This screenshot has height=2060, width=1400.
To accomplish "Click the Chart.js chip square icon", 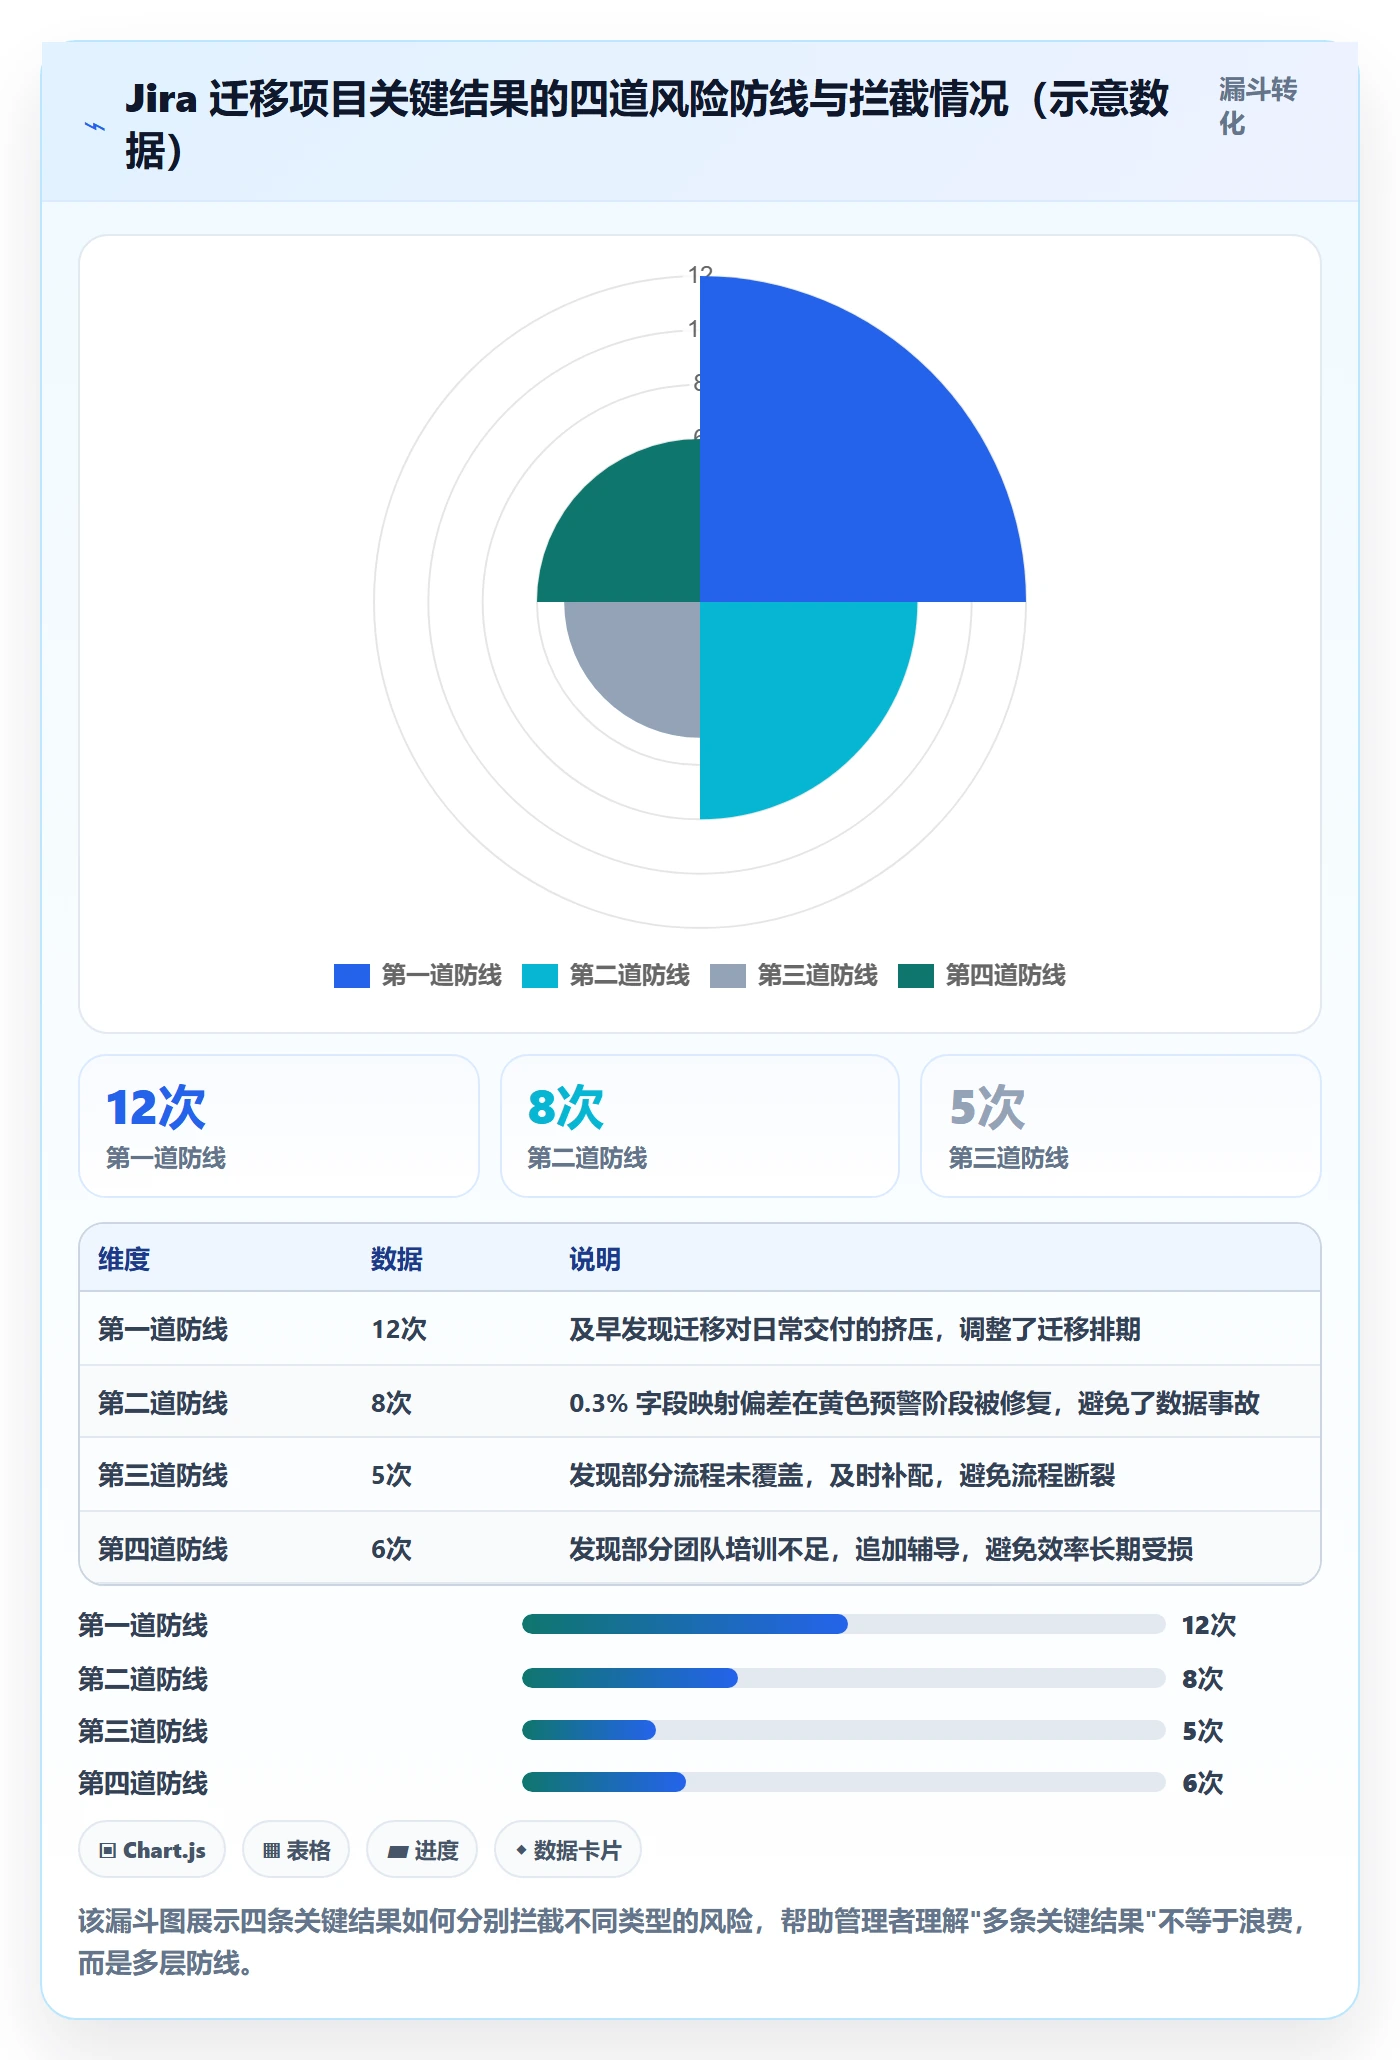I will click(x=108, y=1850).
